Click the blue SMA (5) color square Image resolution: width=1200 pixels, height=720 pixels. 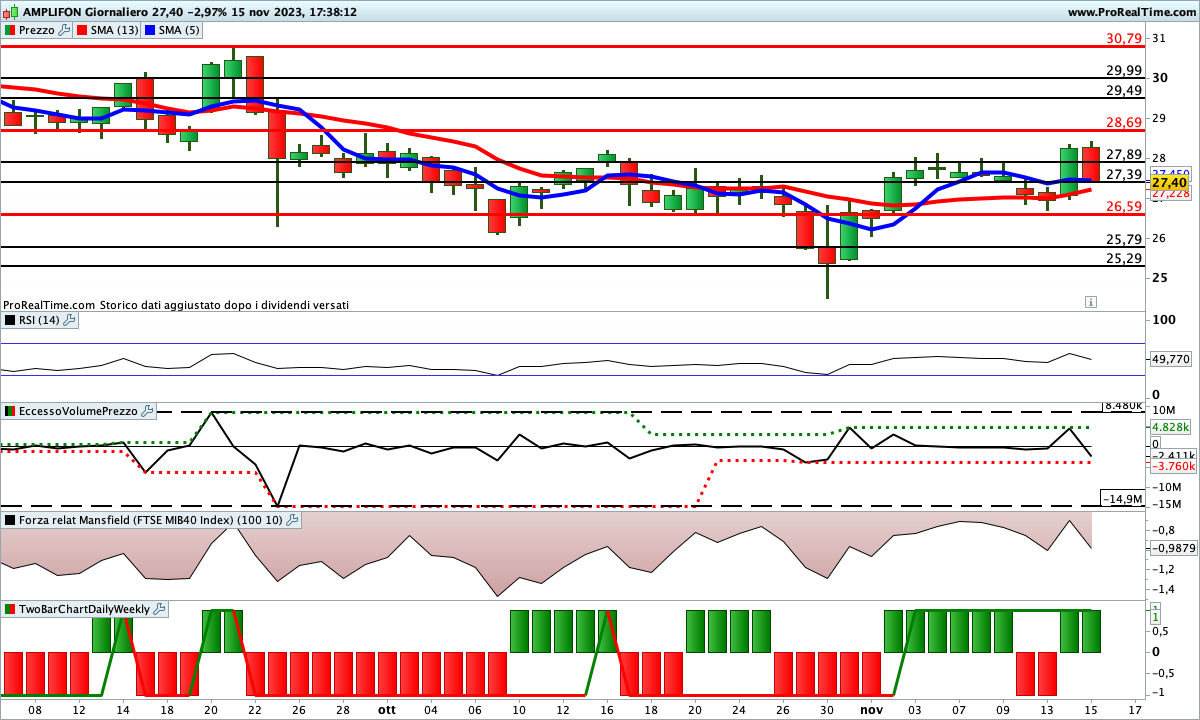[150, 30]
